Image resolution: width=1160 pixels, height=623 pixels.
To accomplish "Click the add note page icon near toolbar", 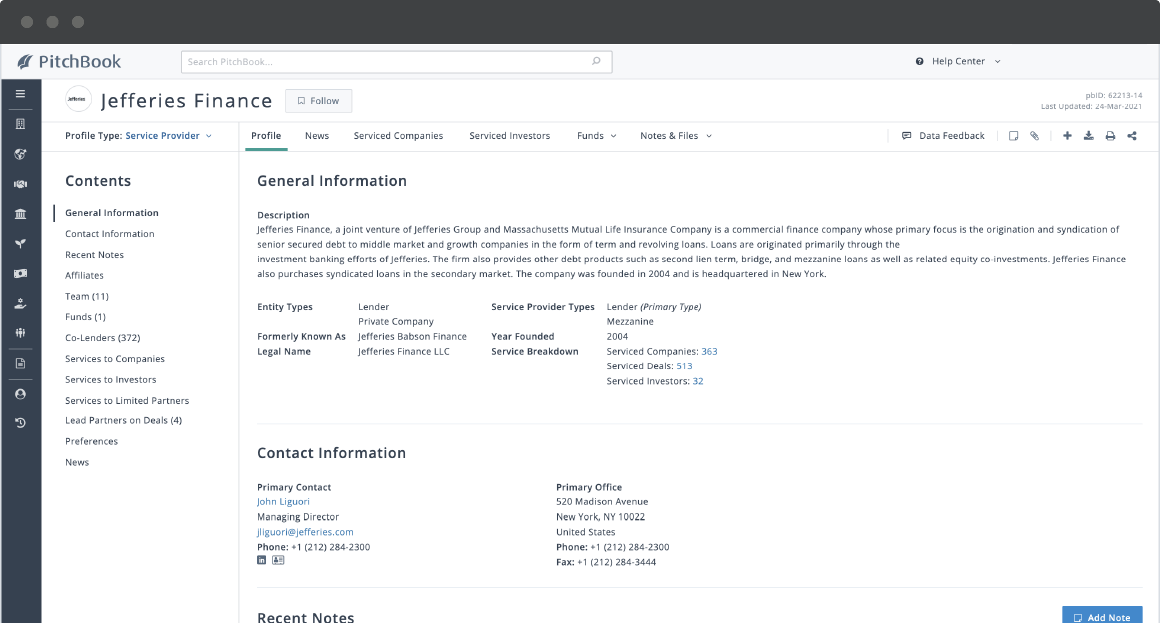I will [1013, 136].
